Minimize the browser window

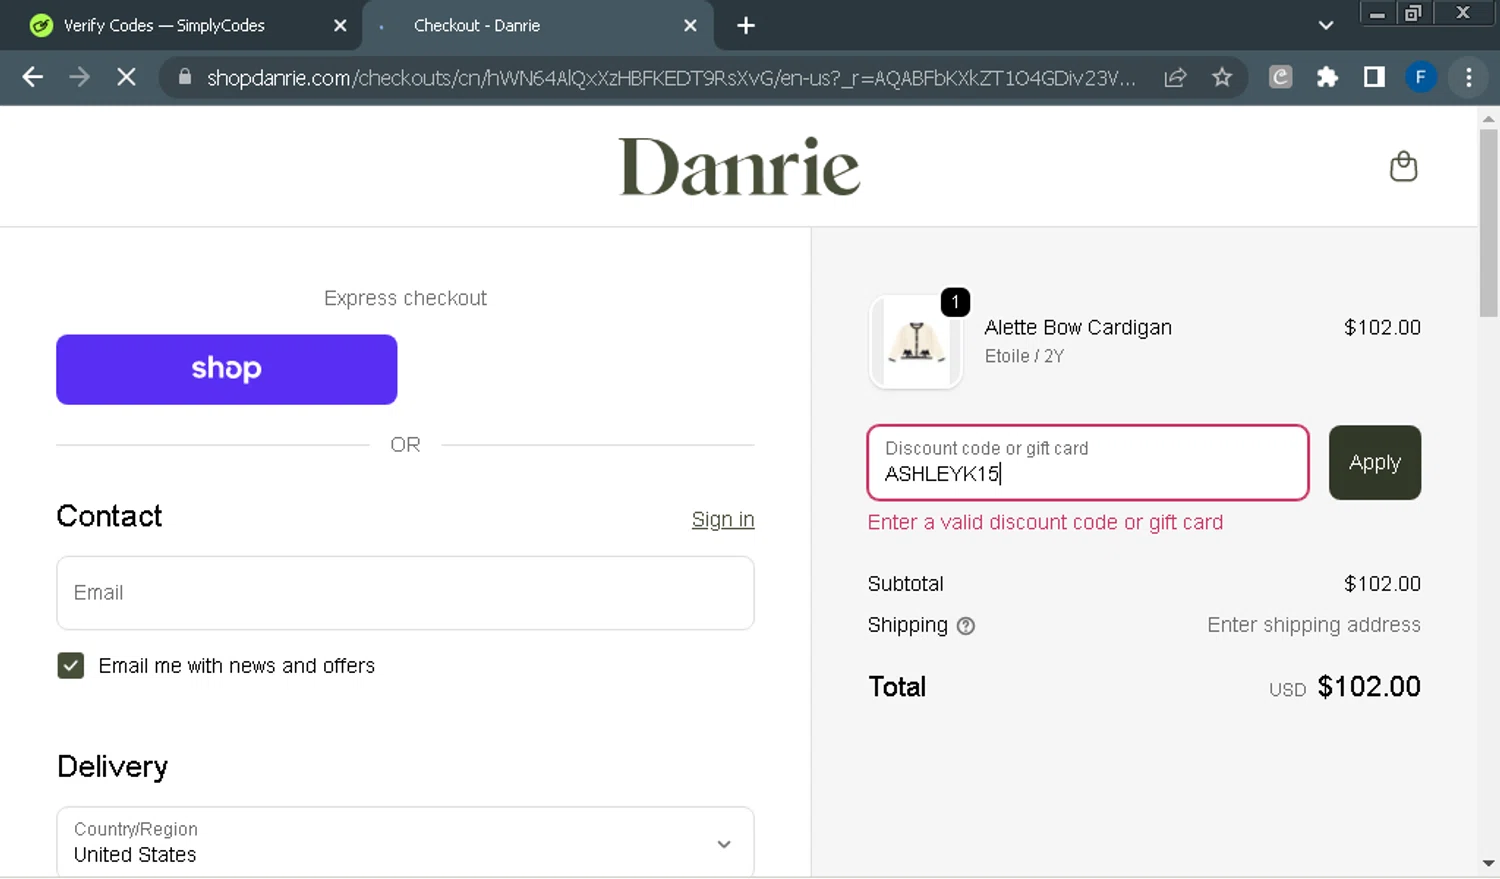pos(1377,13)
